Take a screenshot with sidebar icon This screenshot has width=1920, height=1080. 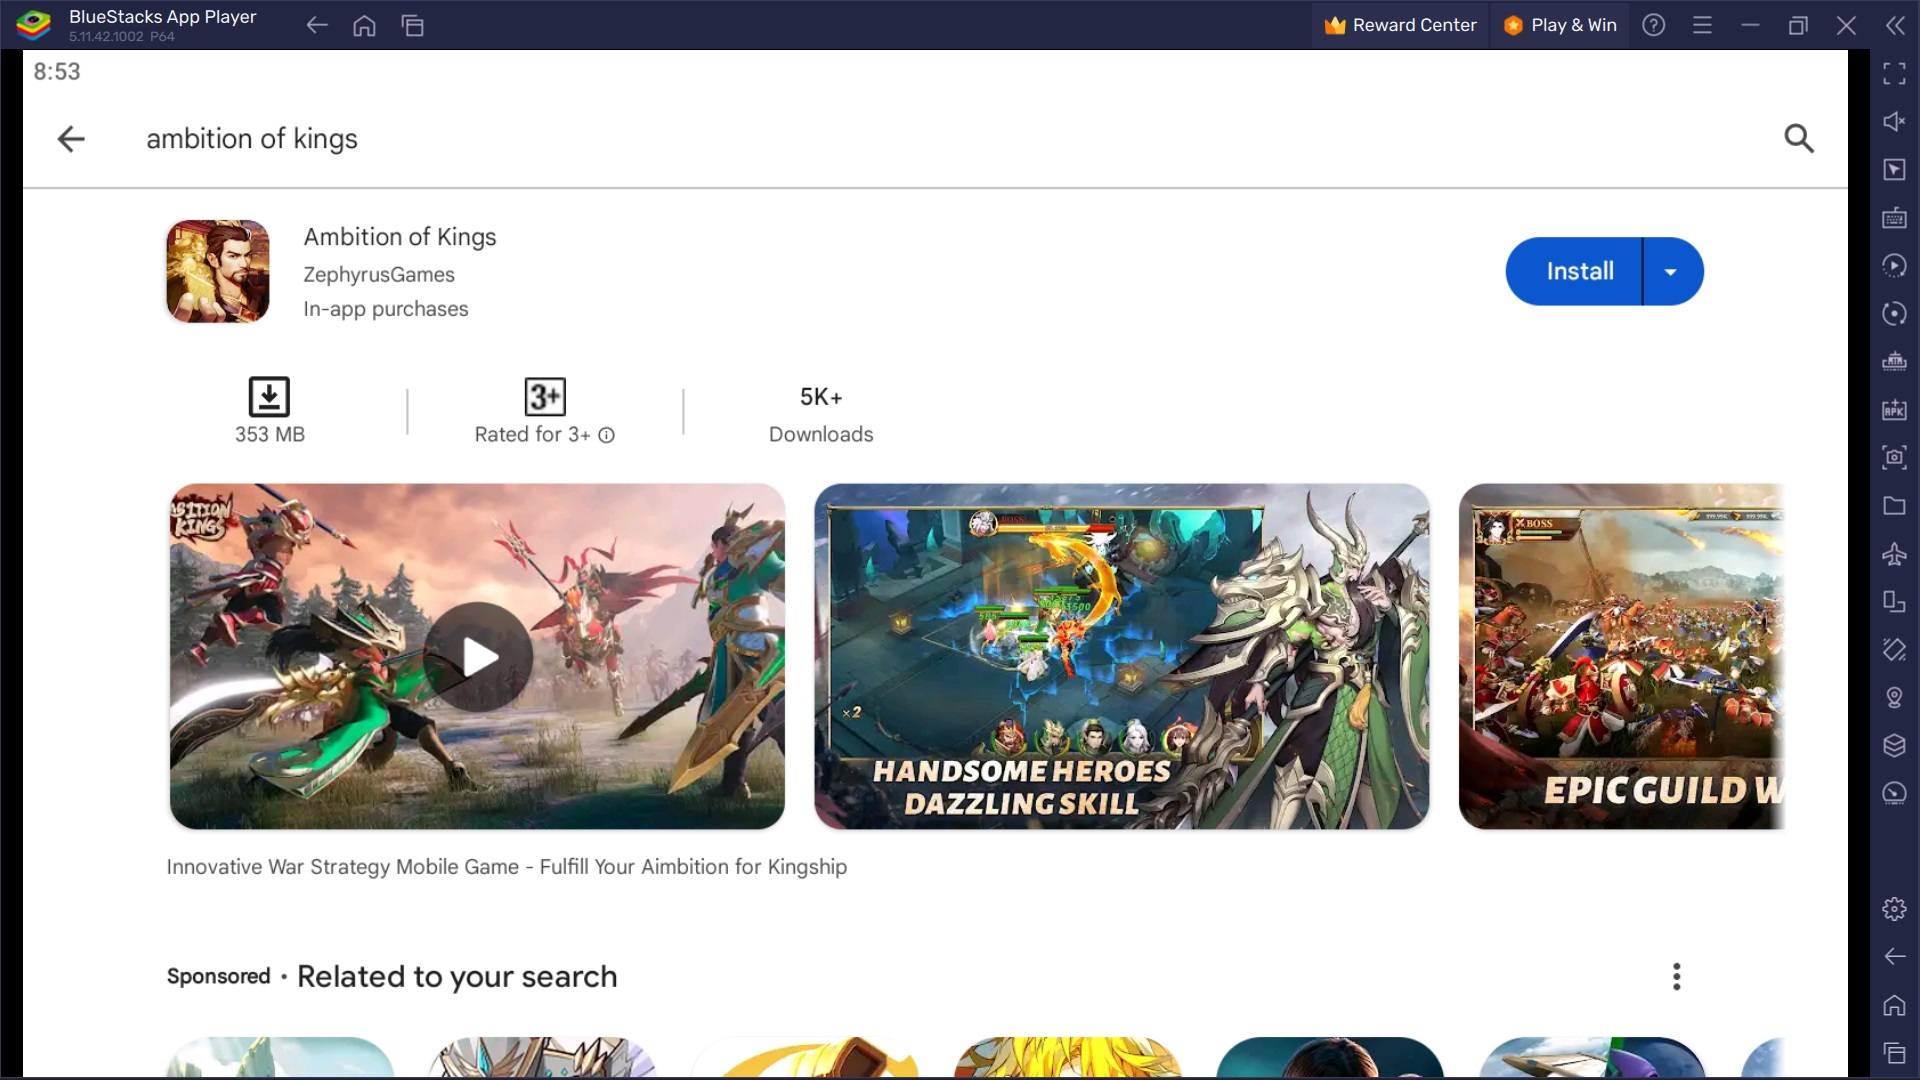1894,457
